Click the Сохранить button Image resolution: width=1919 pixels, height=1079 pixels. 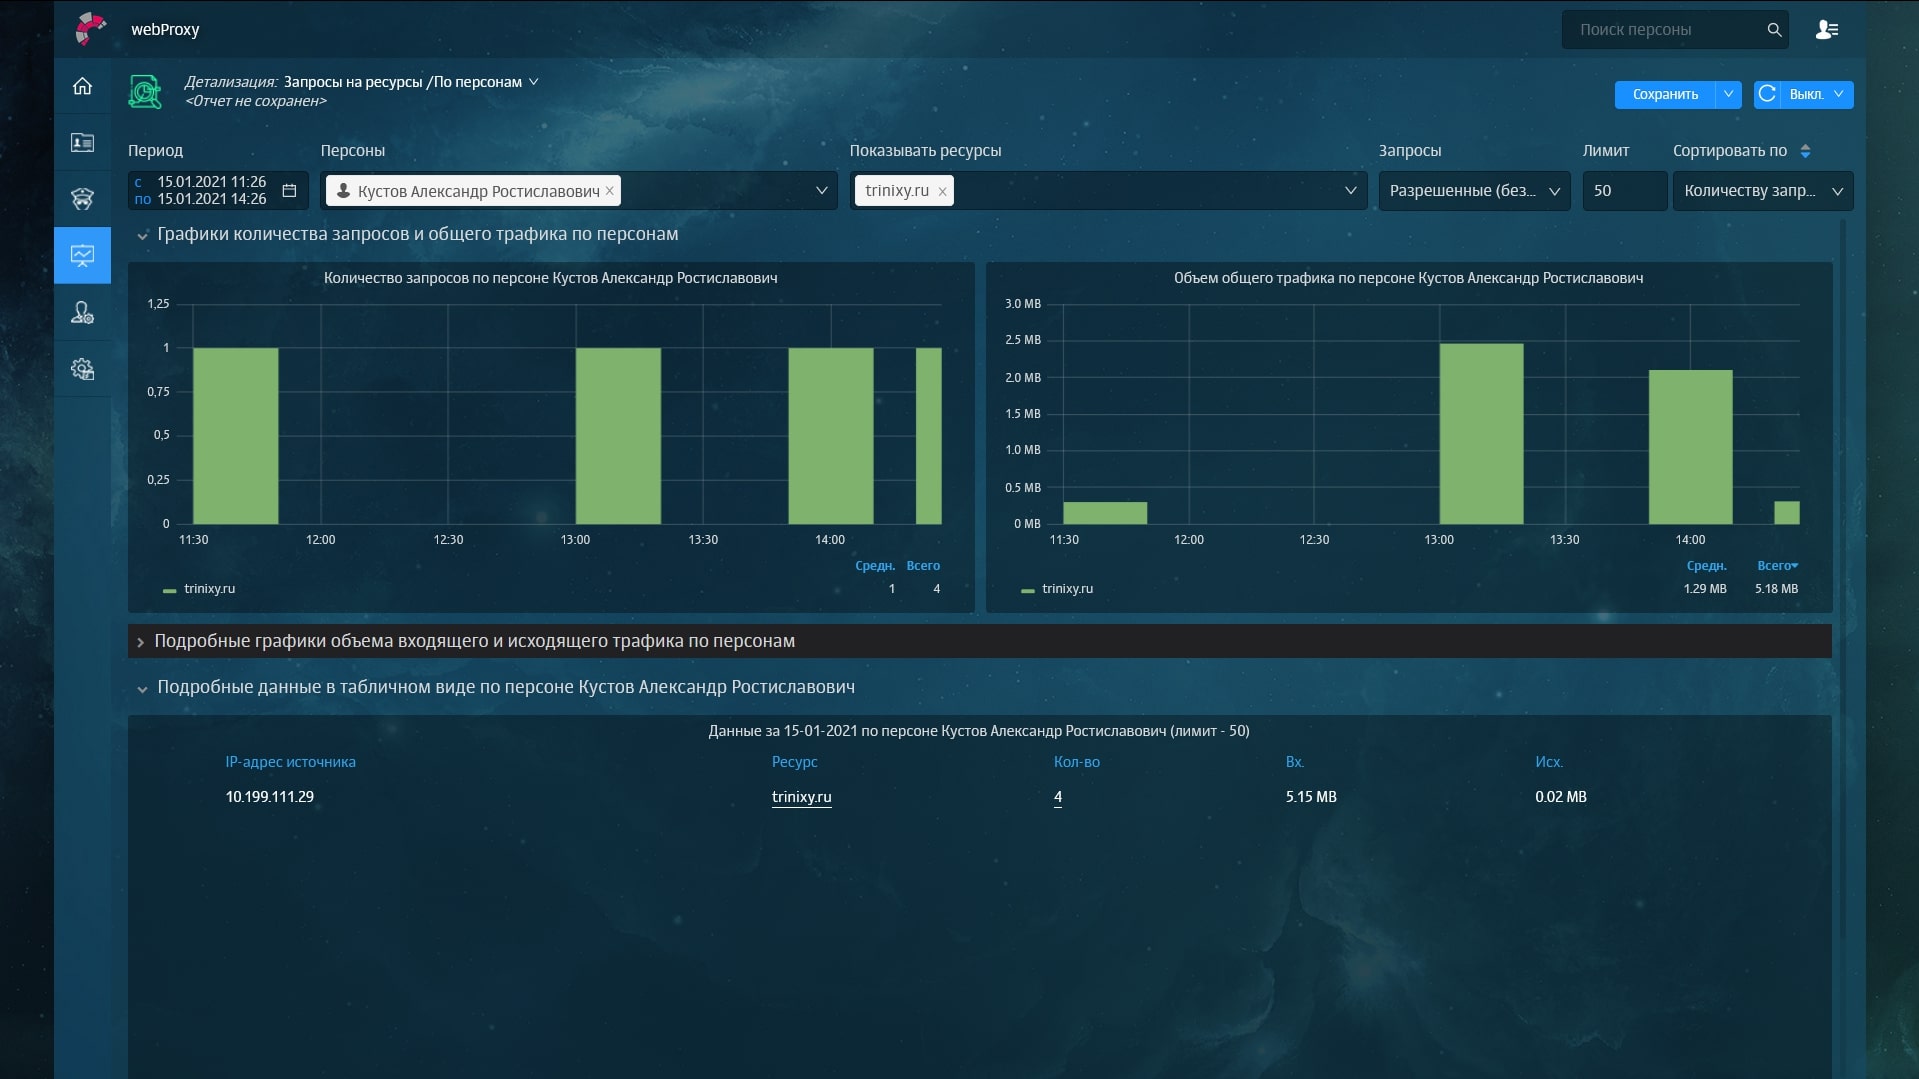tap(1664, 94)
